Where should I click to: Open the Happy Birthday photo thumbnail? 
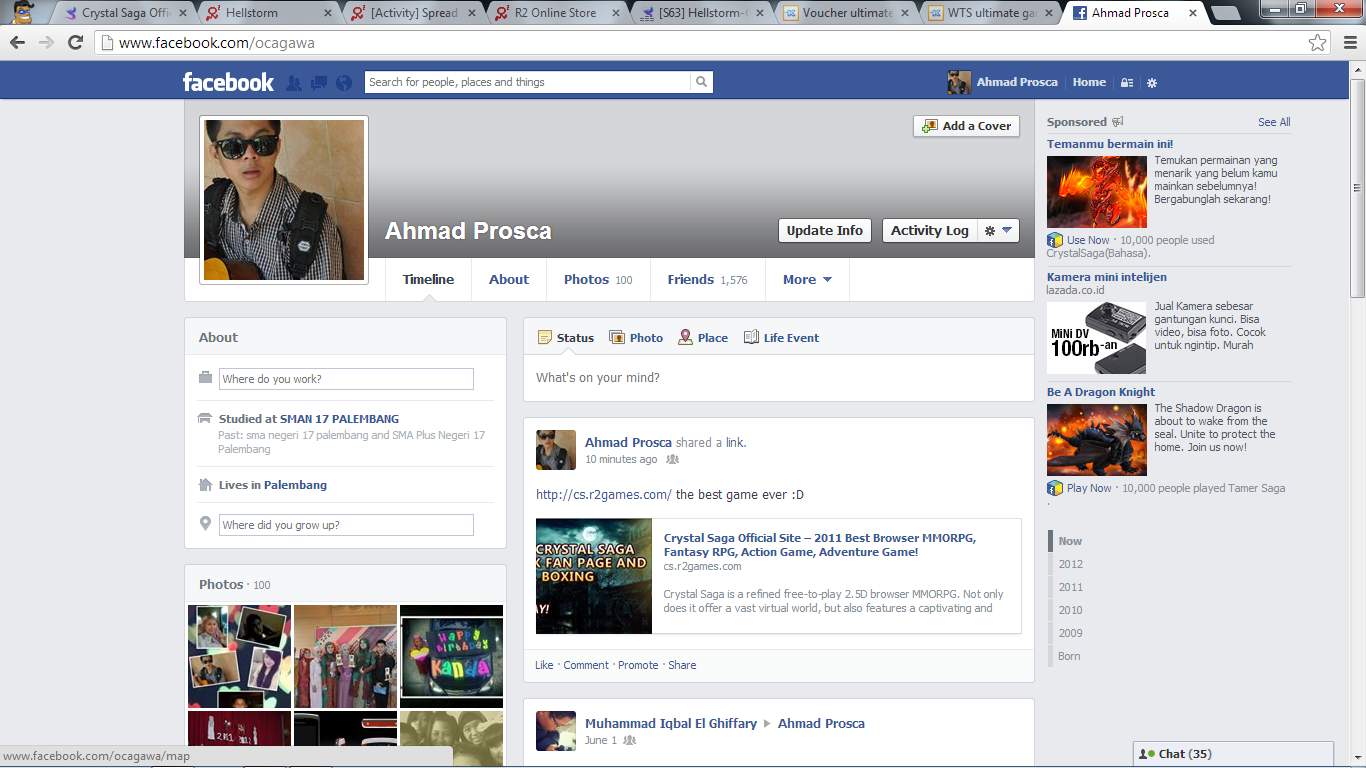[451, 656]
